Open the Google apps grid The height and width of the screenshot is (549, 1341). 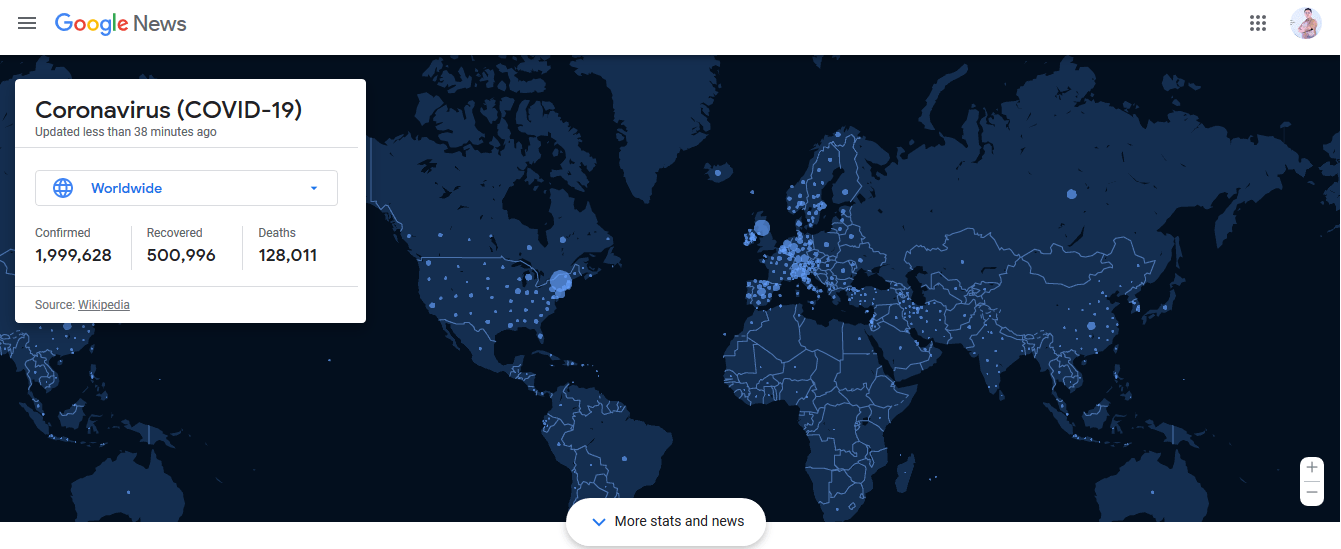(x=1258, y=23)
